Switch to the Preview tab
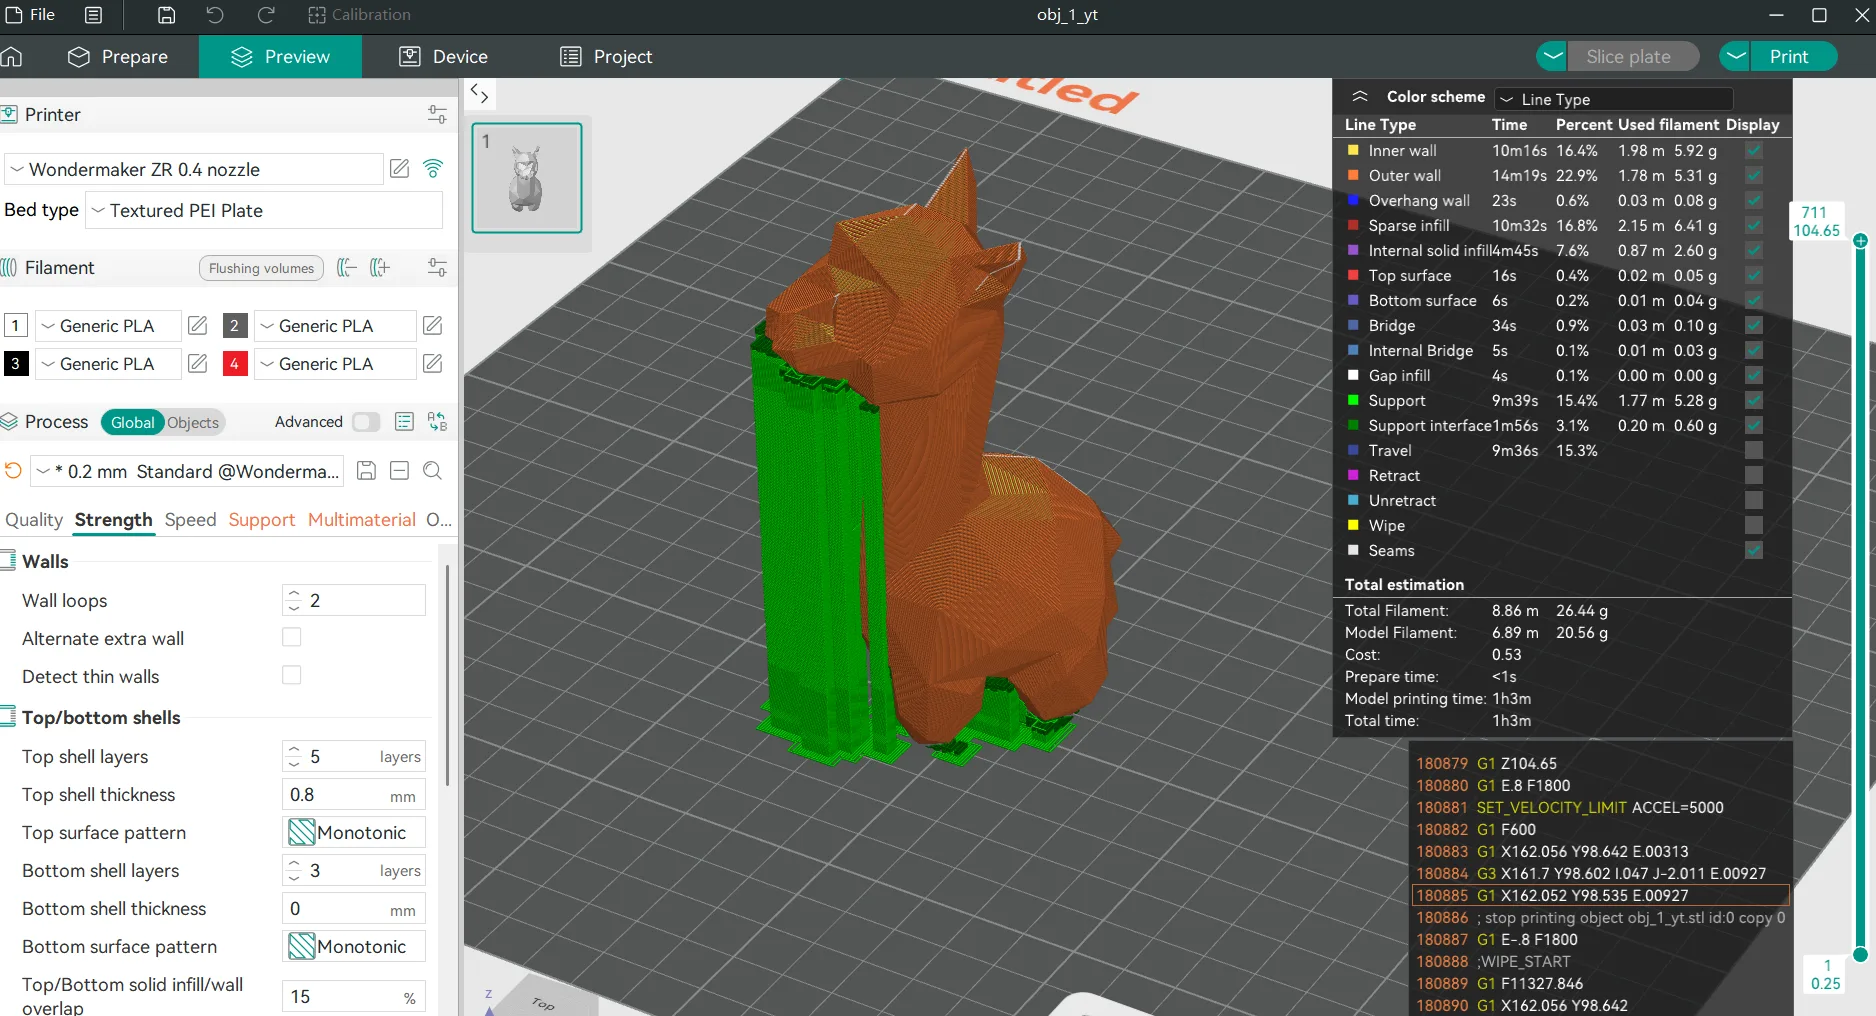The height and width of the screenshot is (1016, 1876). (280, 57)
